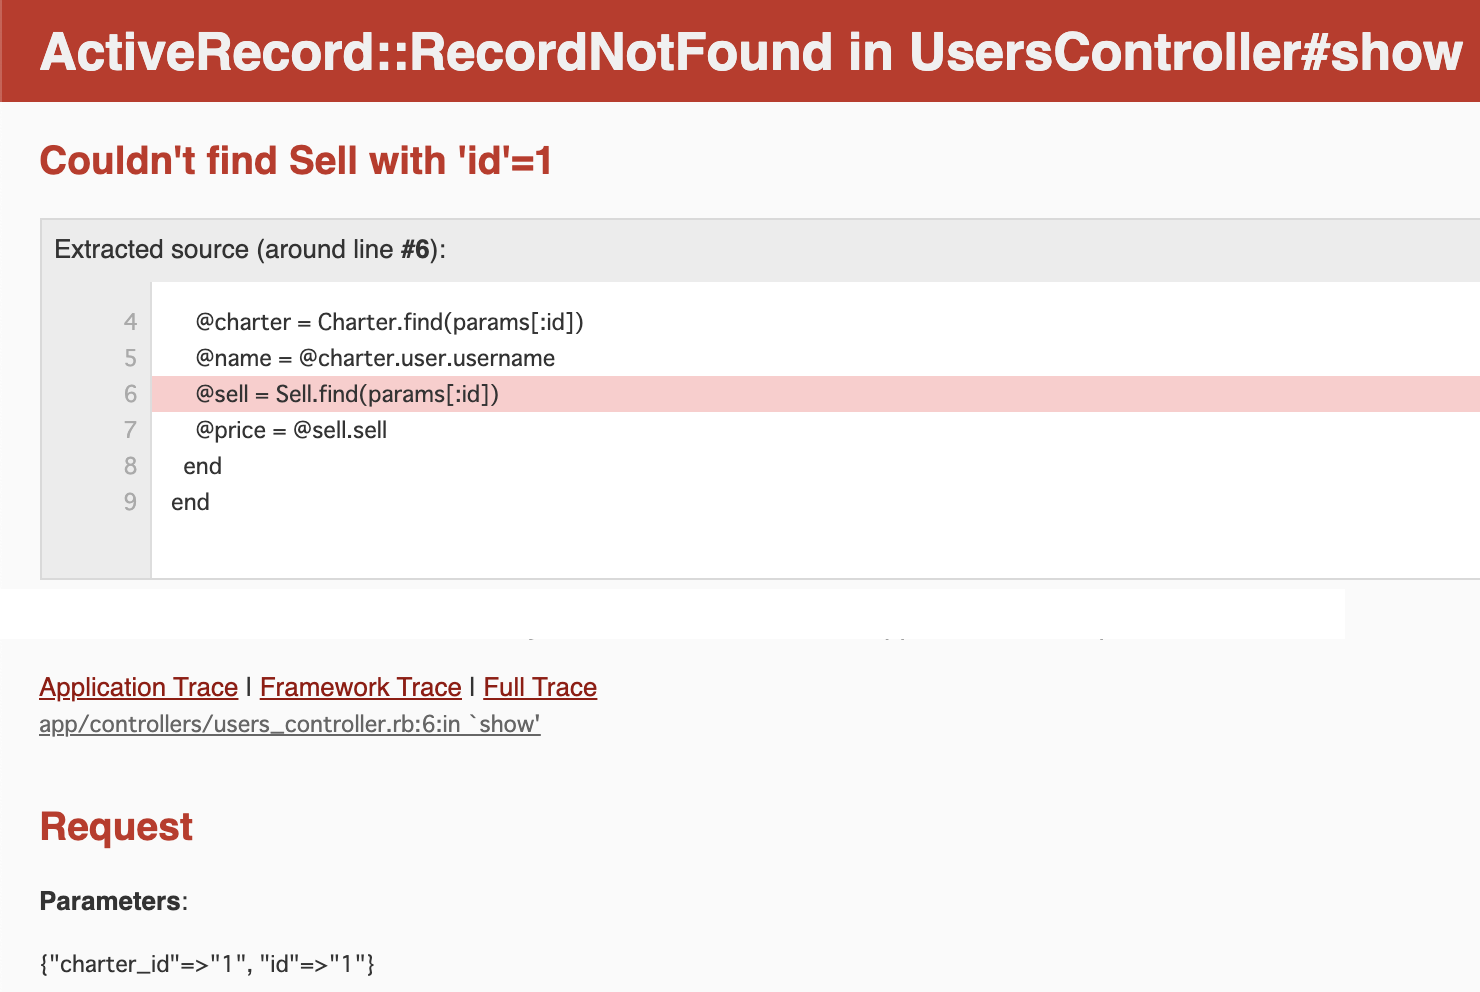Click the Charter.find(params[:id]) code line
1480x992 pixels.
click(x=389, y=322)
